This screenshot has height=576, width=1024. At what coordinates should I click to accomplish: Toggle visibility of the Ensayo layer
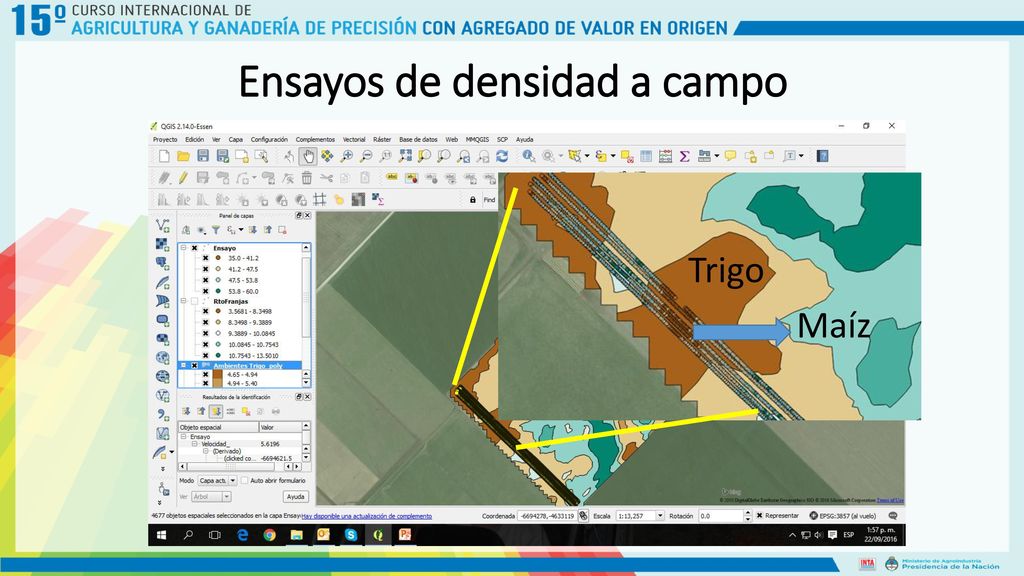[195, 248]
